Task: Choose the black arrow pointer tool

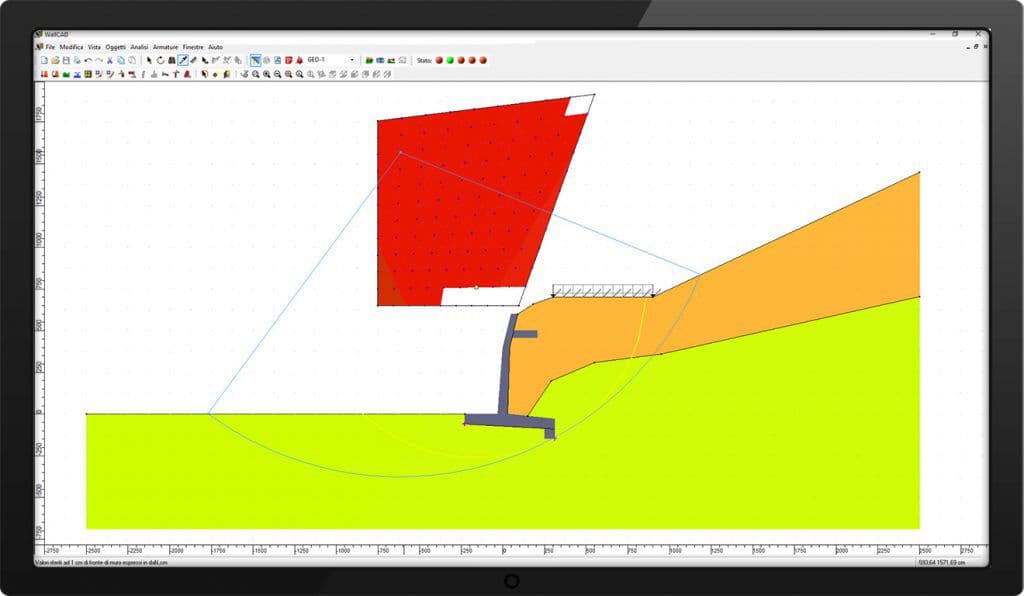Action: (150, 61)
